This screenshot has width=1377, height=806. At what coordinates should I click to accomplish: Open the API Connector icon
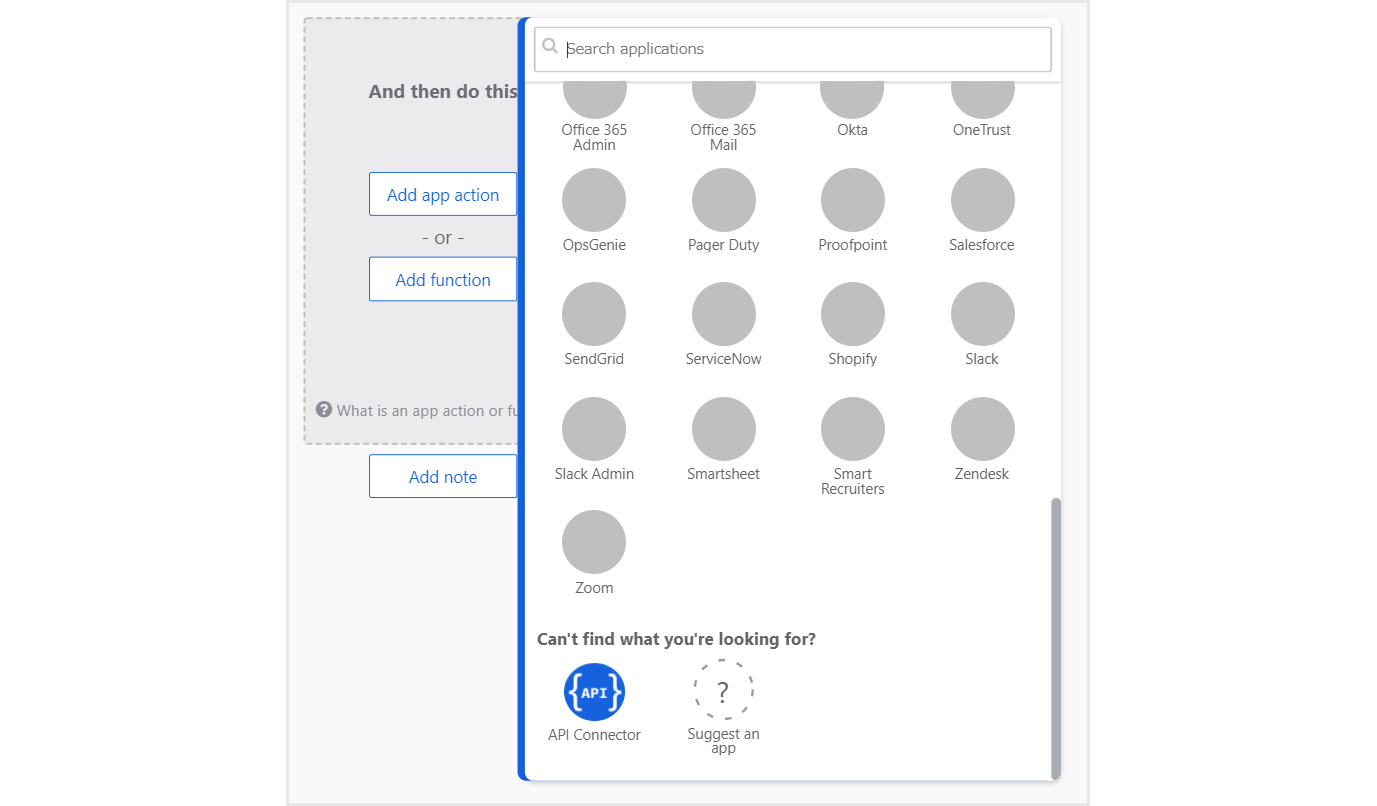[x=594, y=692]
